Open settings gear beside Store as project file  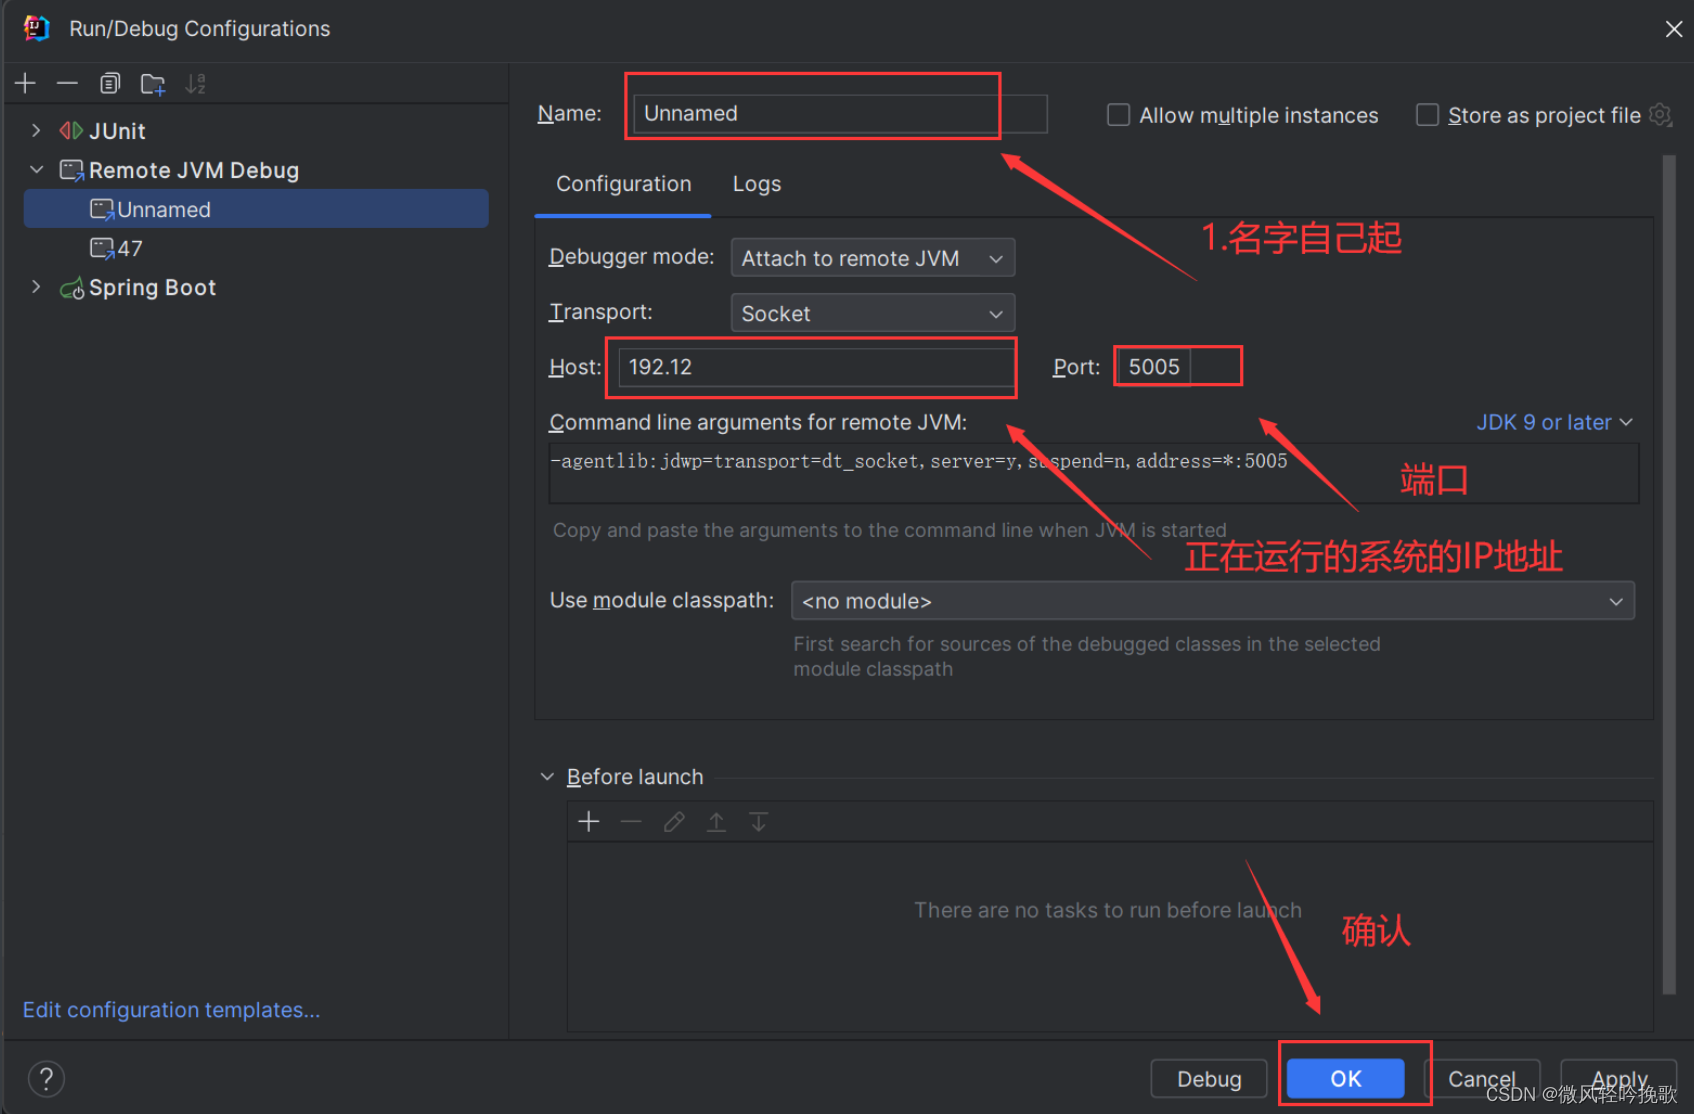pyautogui.click(x=1660, y=115)
